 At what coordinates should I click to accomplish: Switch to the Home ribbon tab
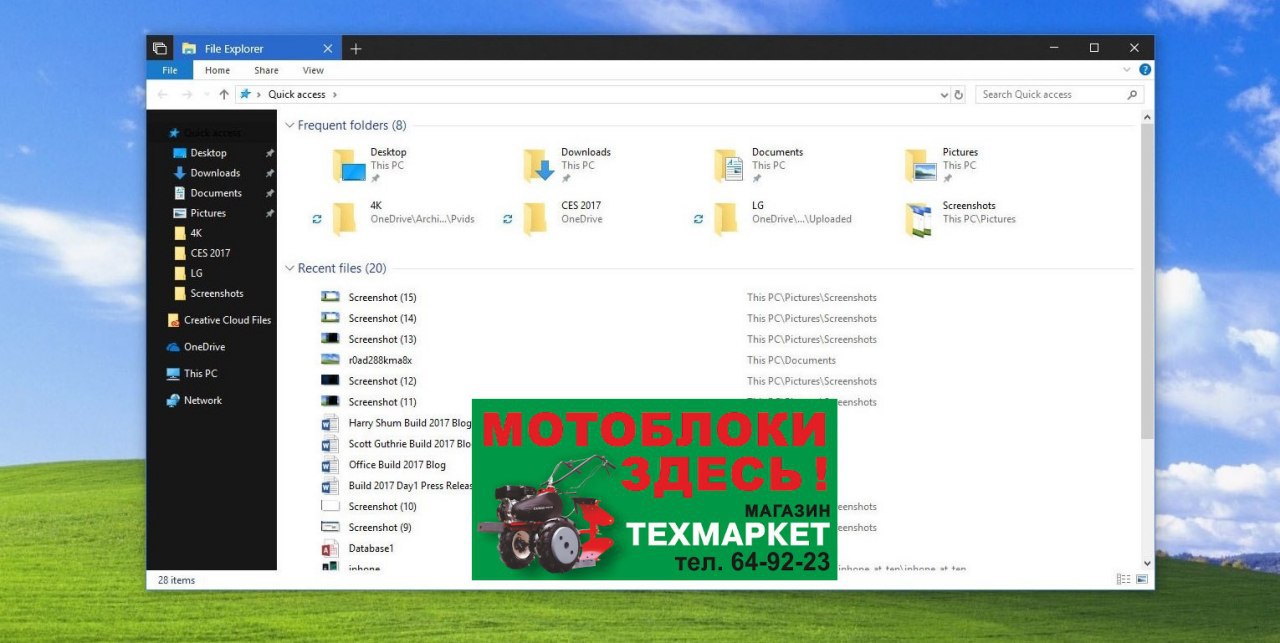(217, 70)
